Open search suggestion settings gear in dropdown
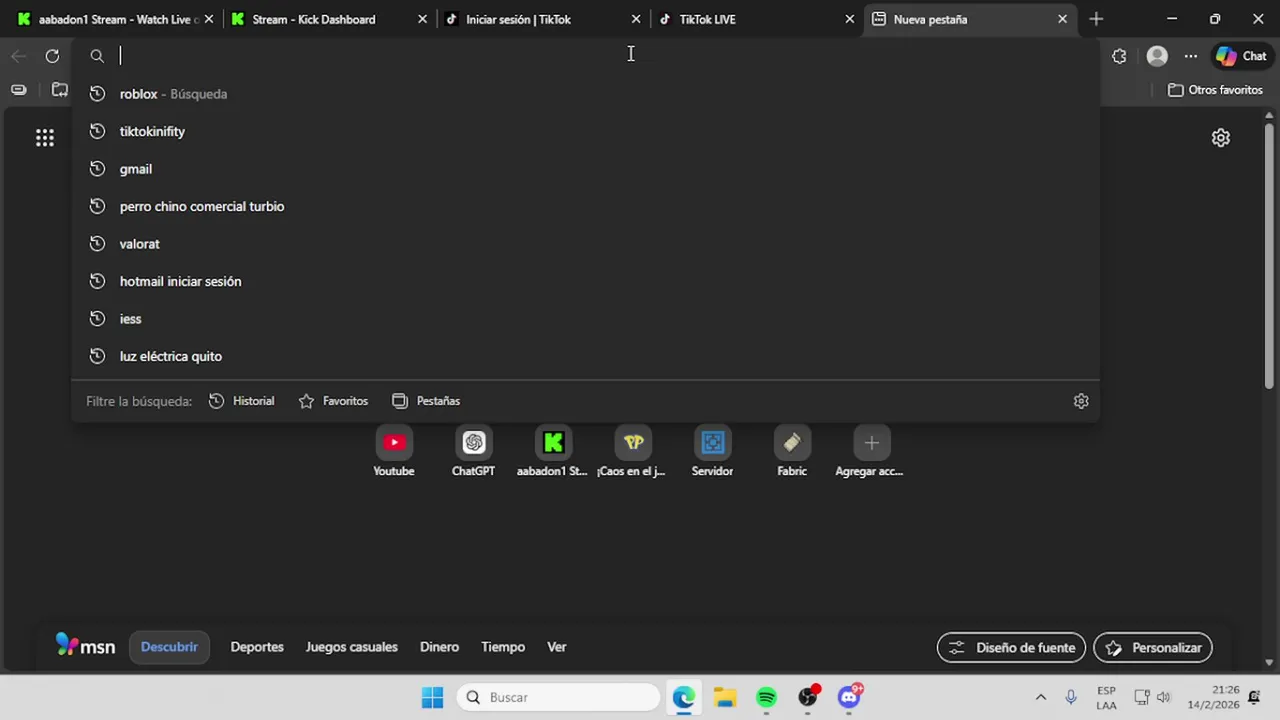Image resolution: width=1280 pixels, height=720 pixels. (x=1081, y=401)
